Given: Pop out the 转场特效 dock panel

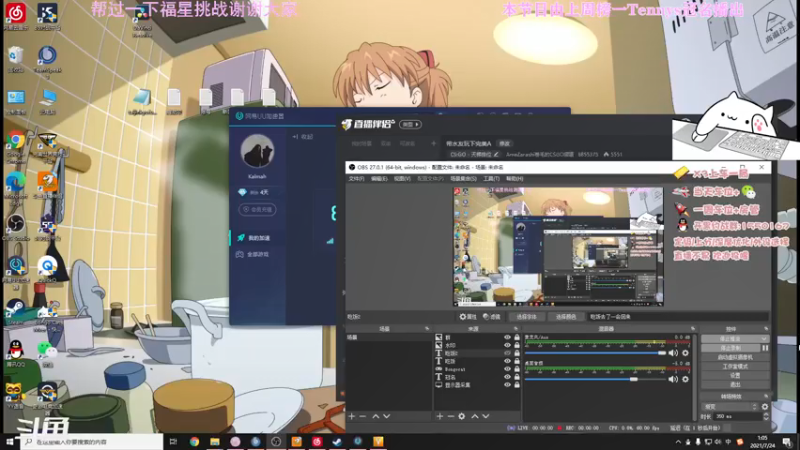Looking at the screenshot, I should click(x=766, y=396).
